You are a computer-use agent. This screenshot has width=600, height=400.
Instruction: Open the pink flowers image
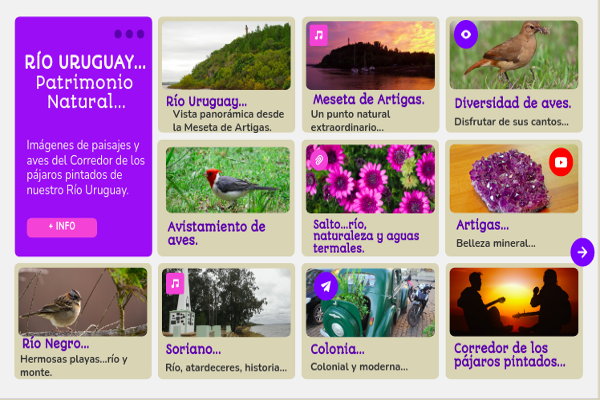pos(370,179)
